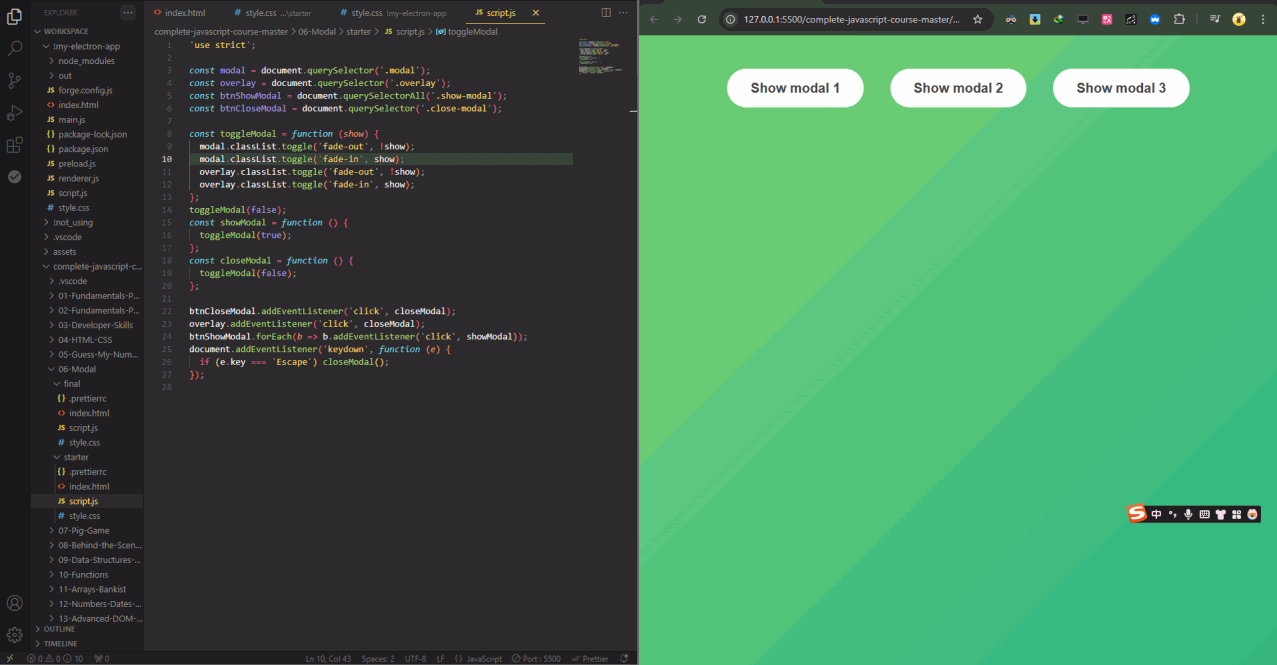This screenshot has height=665, width=1277.
Task: Open the Chrome extensions puzzle icon
Action: tap(1179, 19)
